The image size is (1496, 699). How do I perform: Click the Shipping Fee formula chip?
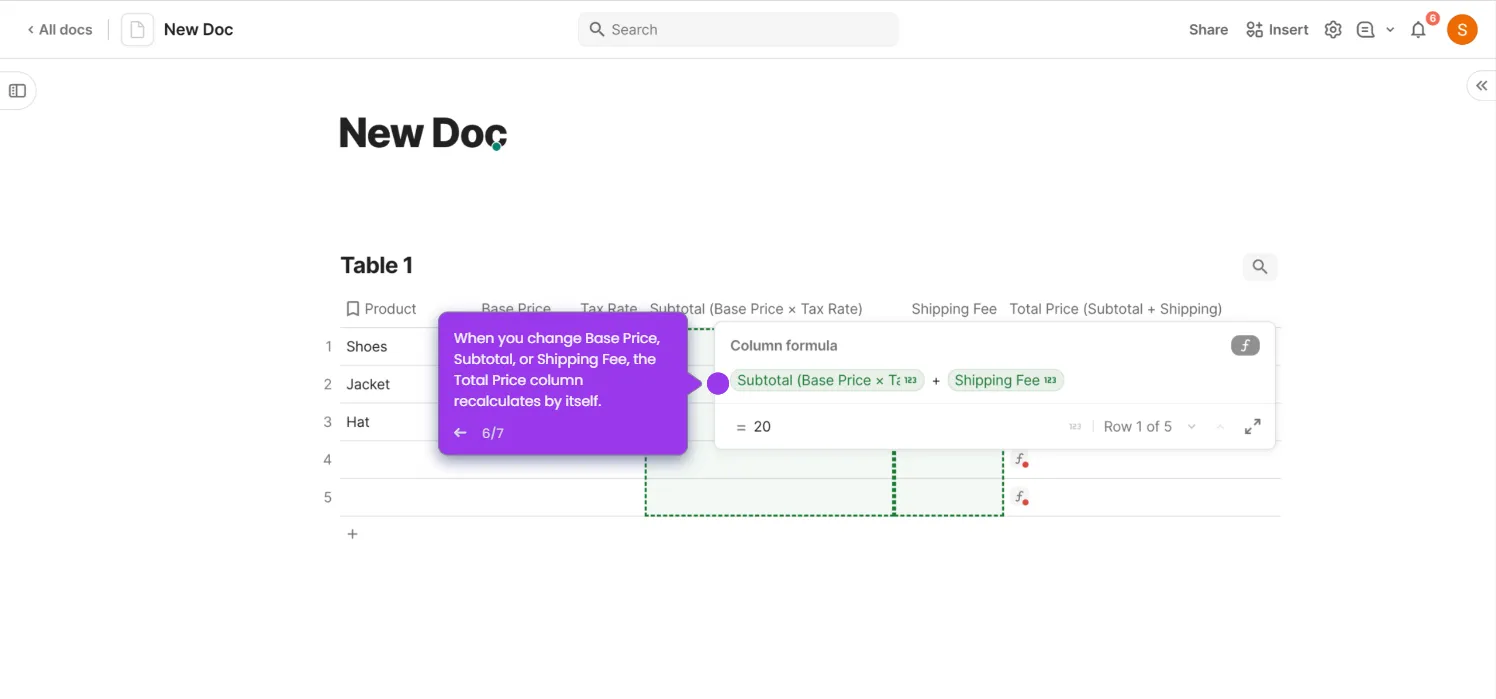(1005, 380)
